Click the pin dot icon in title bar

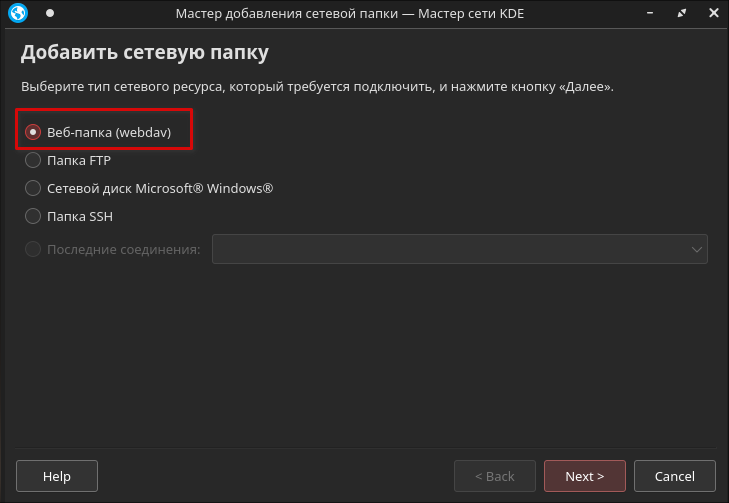tap(50, 14)
